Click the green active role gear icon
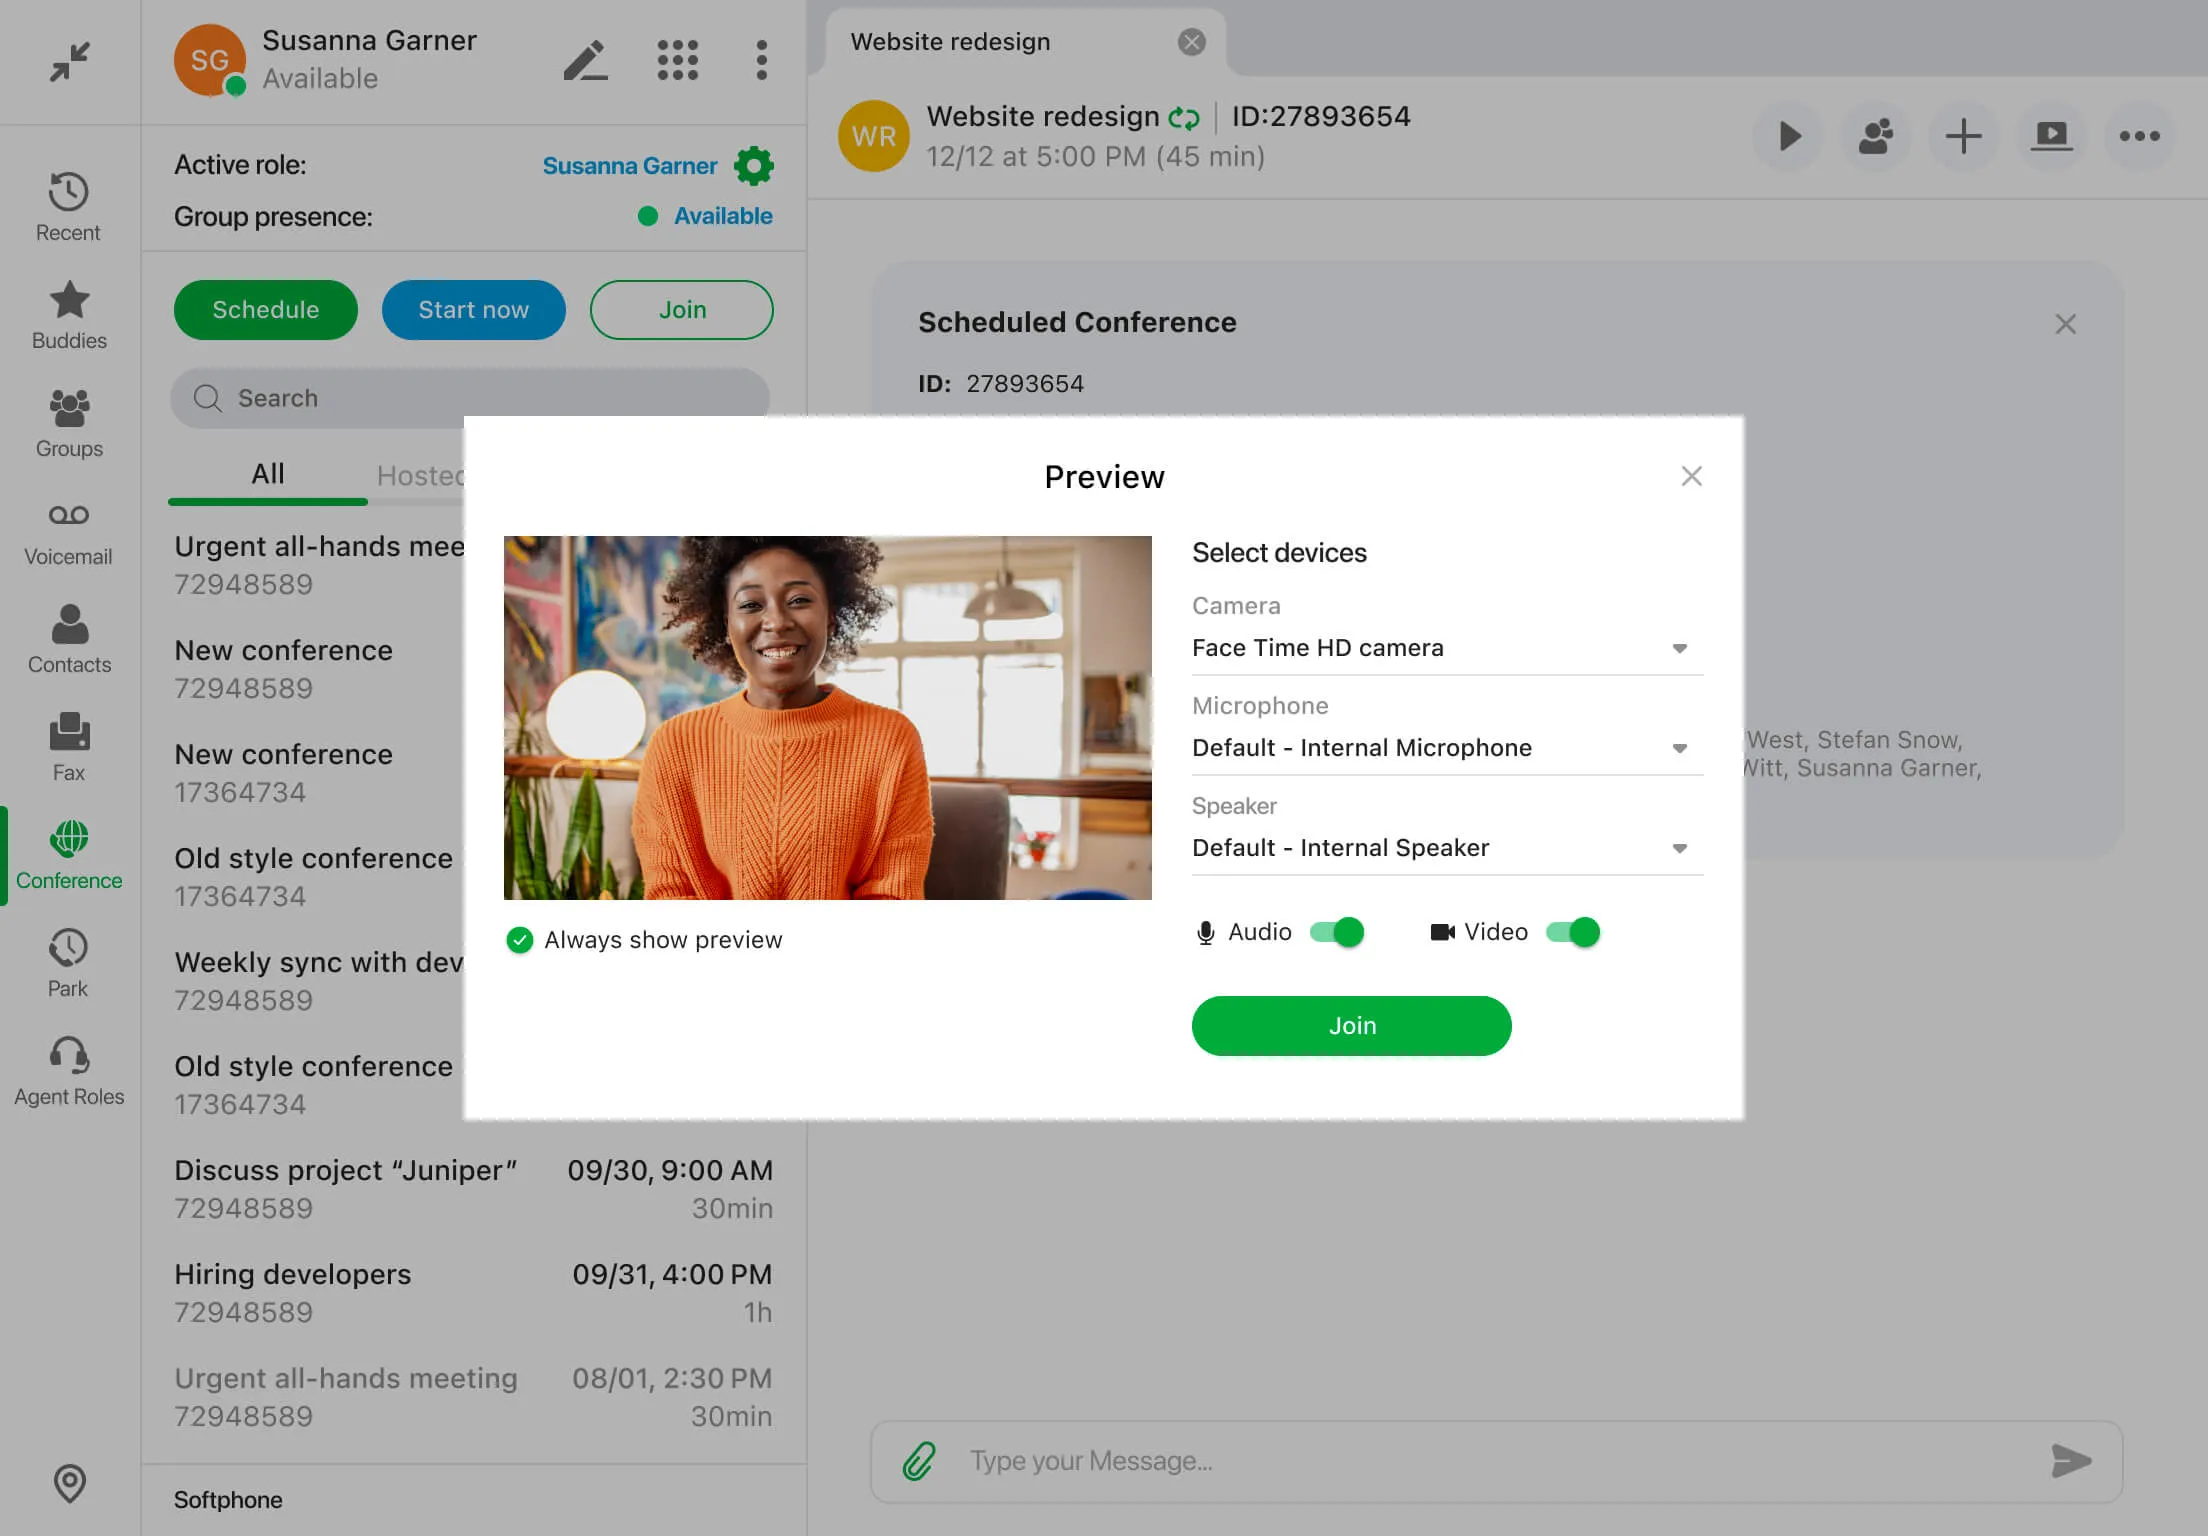 (x=753, y=166)
